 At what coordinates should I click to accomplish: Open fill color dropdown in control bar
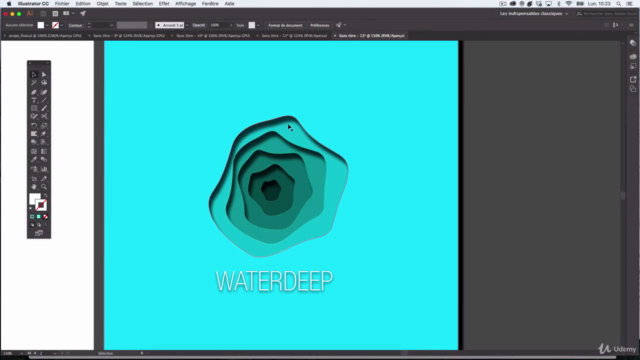coord(47,25)
